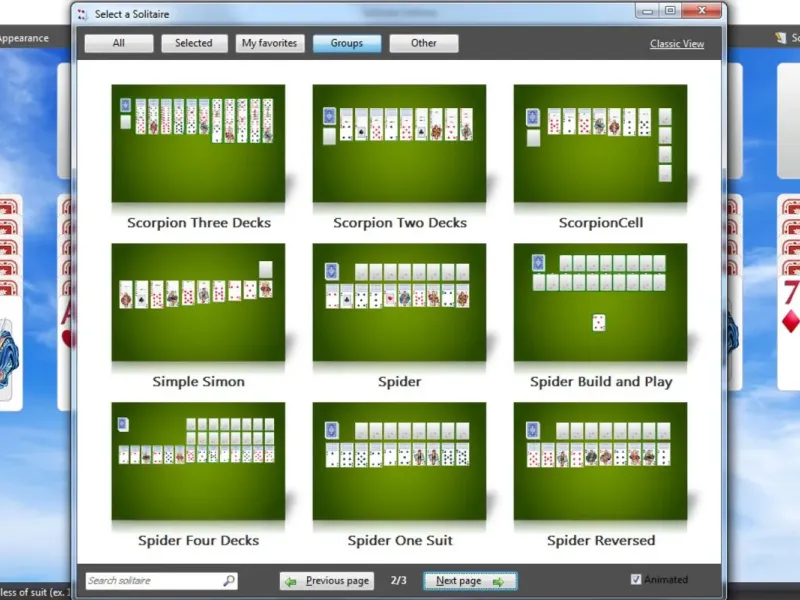Choose Spider Four Decks game thumbnail
This screenshot has width=800, height=600.
pos(198,461)
